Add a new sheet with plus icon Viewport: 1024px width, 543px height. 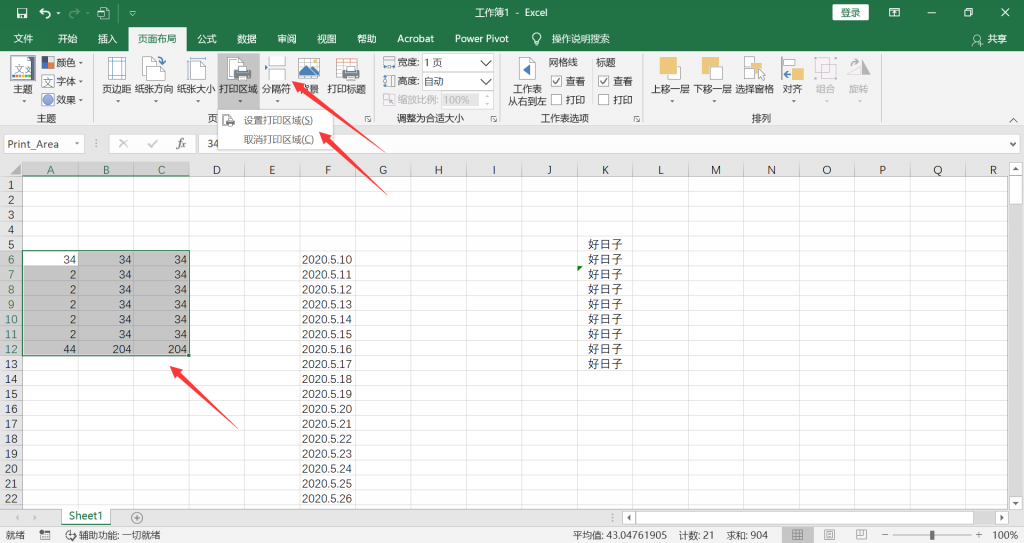[x=136, y=518]
